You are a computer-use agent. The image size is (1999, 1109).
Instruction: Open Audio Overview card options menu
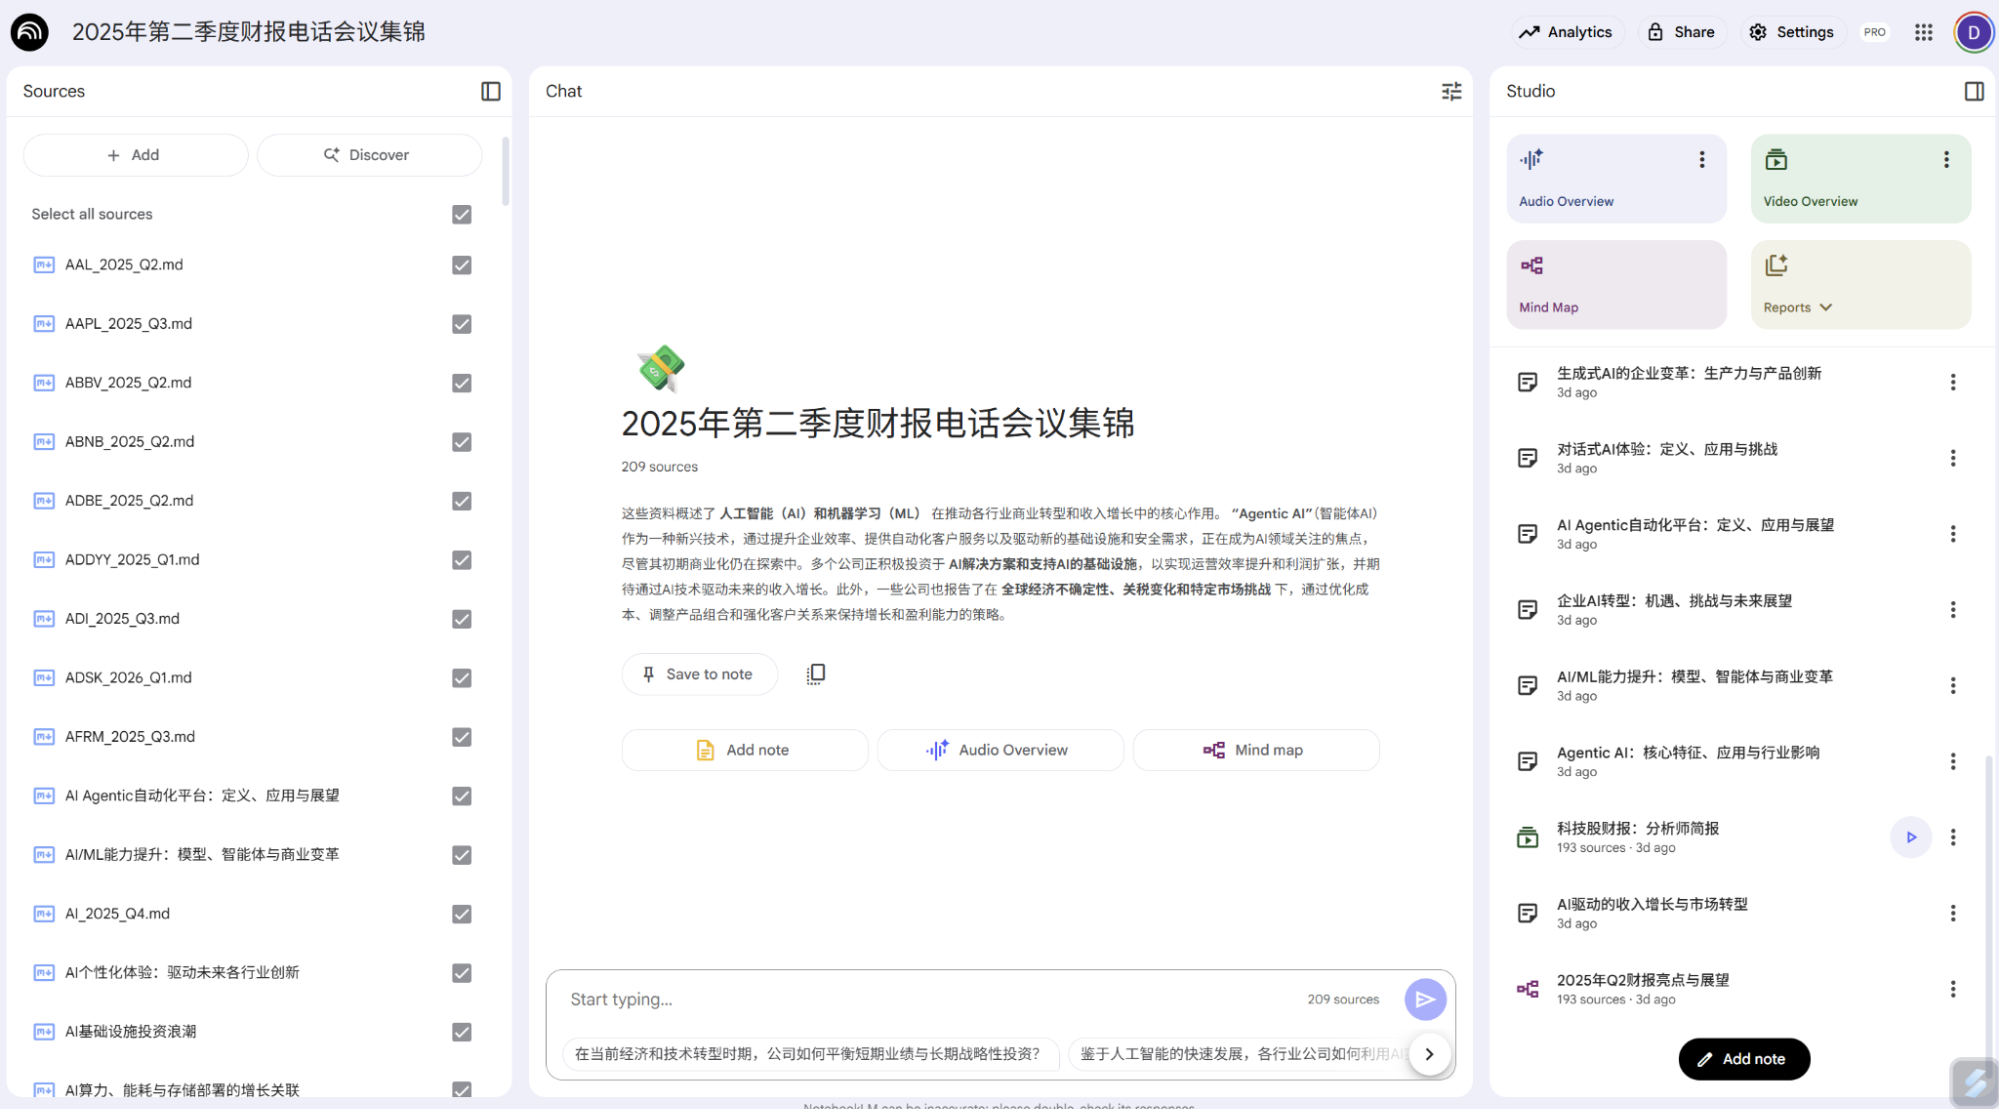[1701, 160]
